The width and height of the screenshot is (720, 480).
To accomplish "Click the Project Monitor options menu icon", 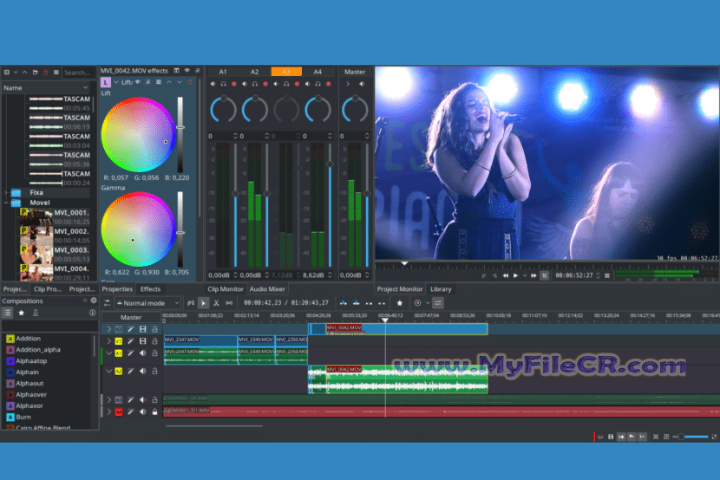I will [x=607, y=276].
